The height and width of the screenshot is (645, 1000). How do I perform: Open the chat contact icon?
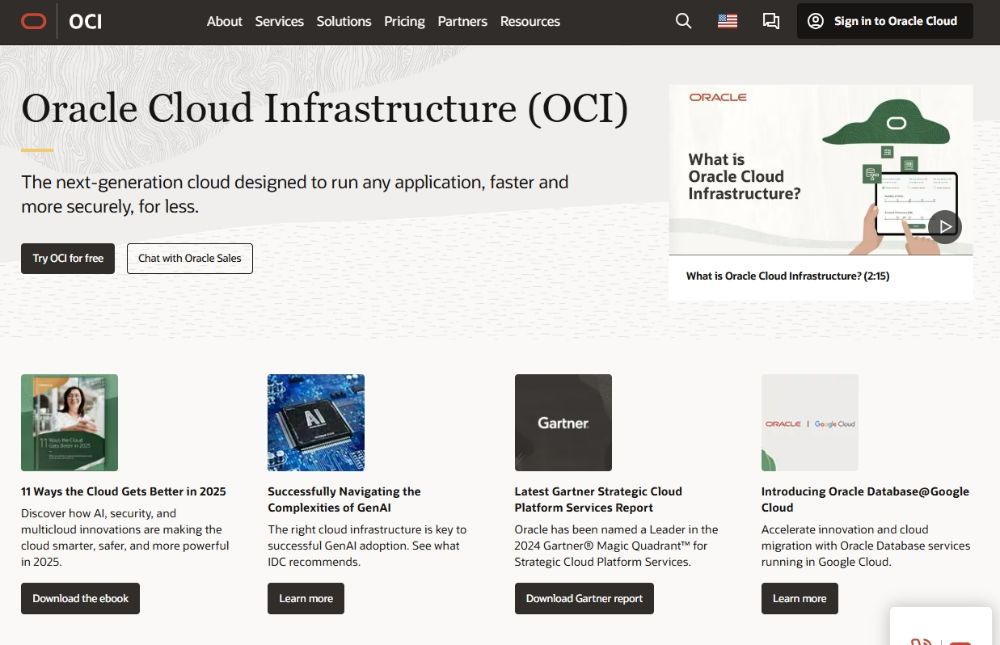click(x=770, y=21)
